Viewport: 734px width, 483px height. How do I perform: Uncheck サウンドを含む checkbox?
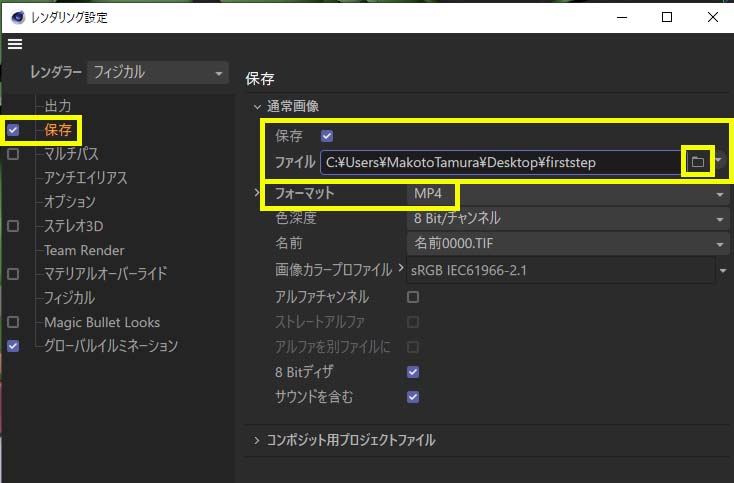pos(413,397)
